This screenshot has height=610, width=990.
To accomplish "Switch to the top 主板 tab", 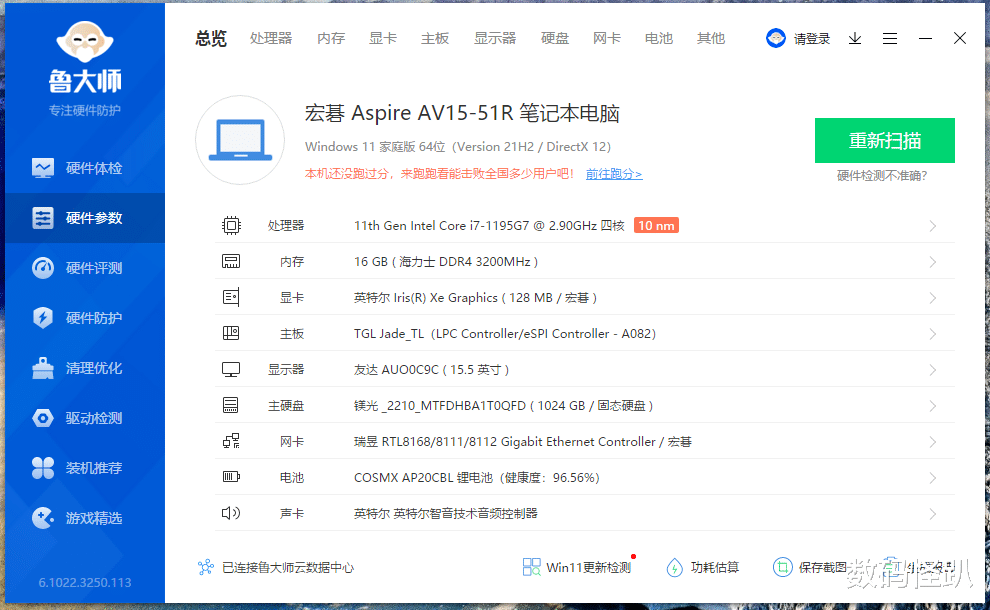I will pos(435,39).
